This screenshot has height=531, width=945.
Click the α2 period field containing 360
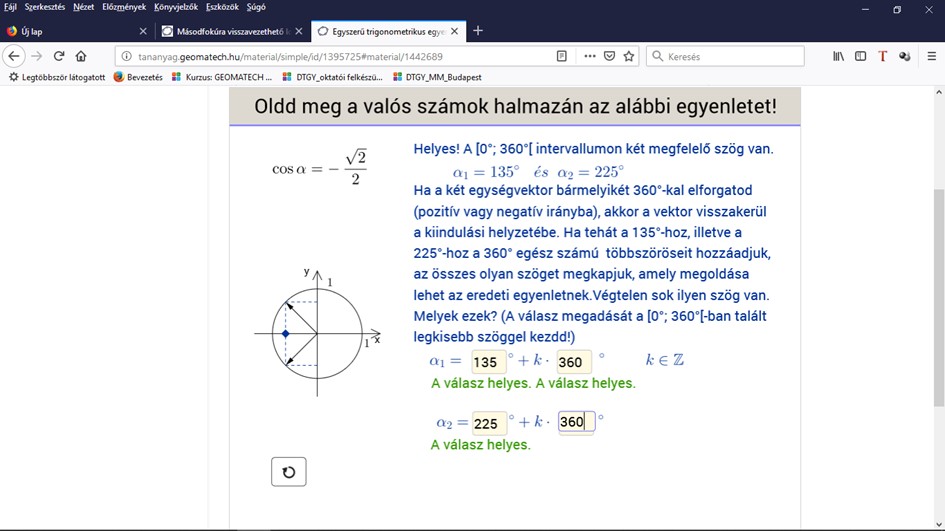click(576, 421)
